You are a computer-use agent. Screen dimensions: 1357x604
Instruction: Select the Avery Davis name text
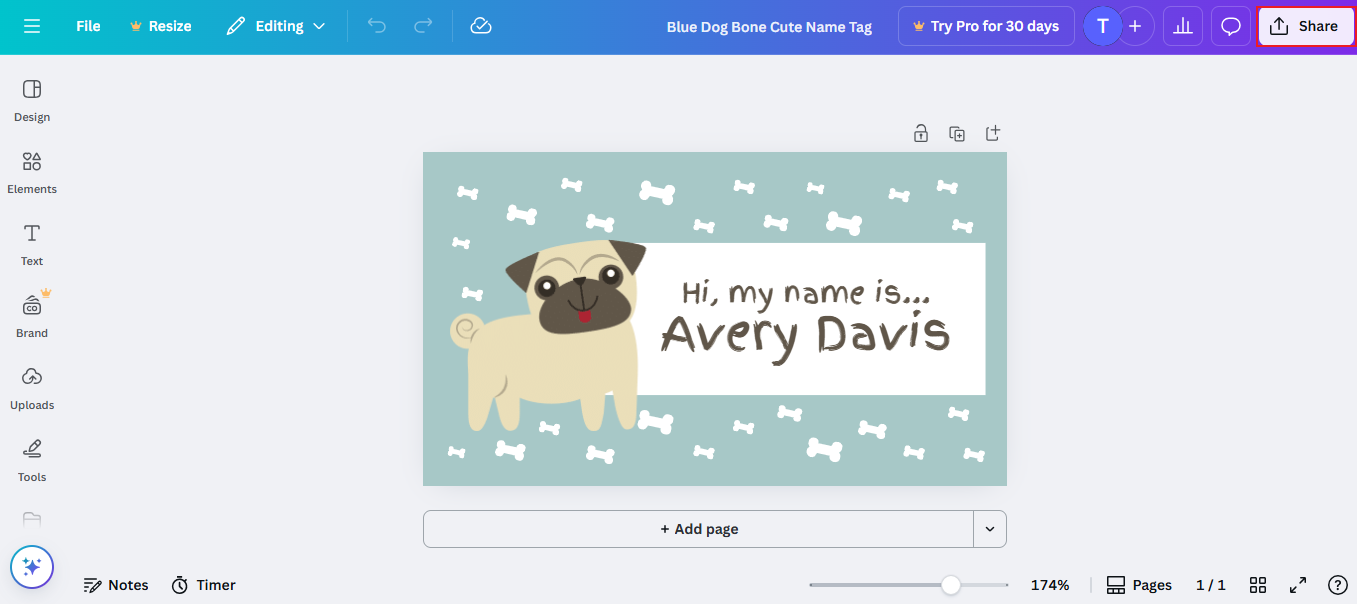(805, 334)
